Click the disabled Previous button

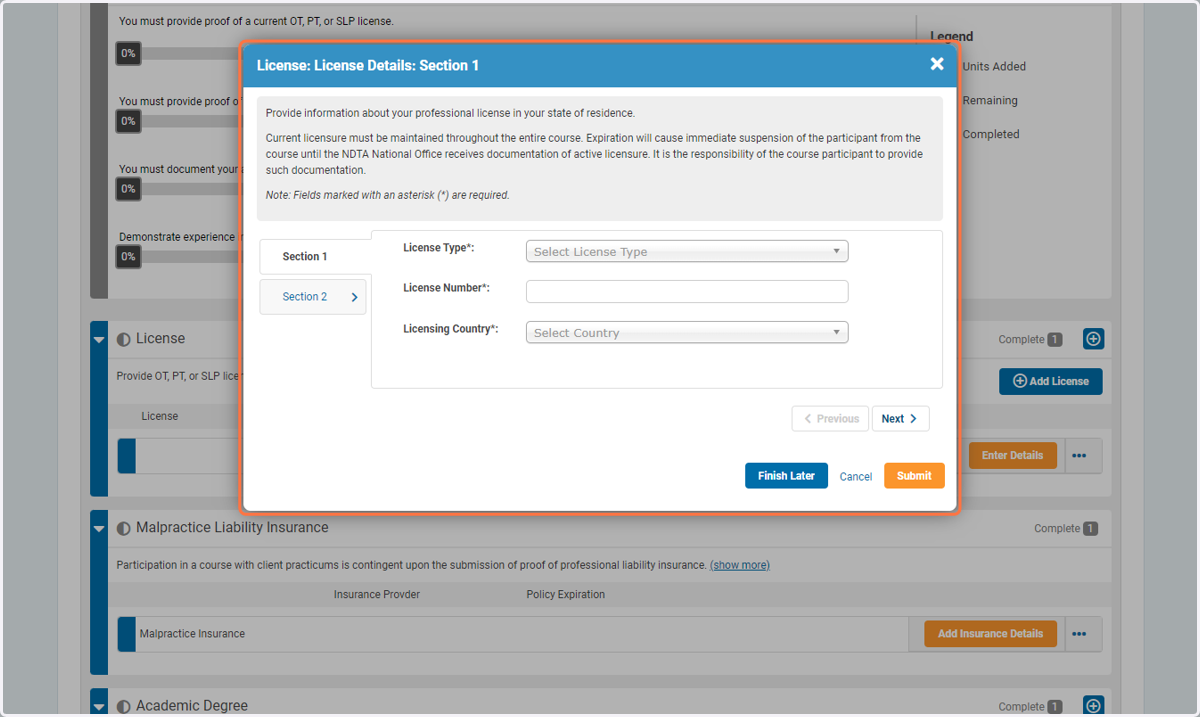pos(830,419)
